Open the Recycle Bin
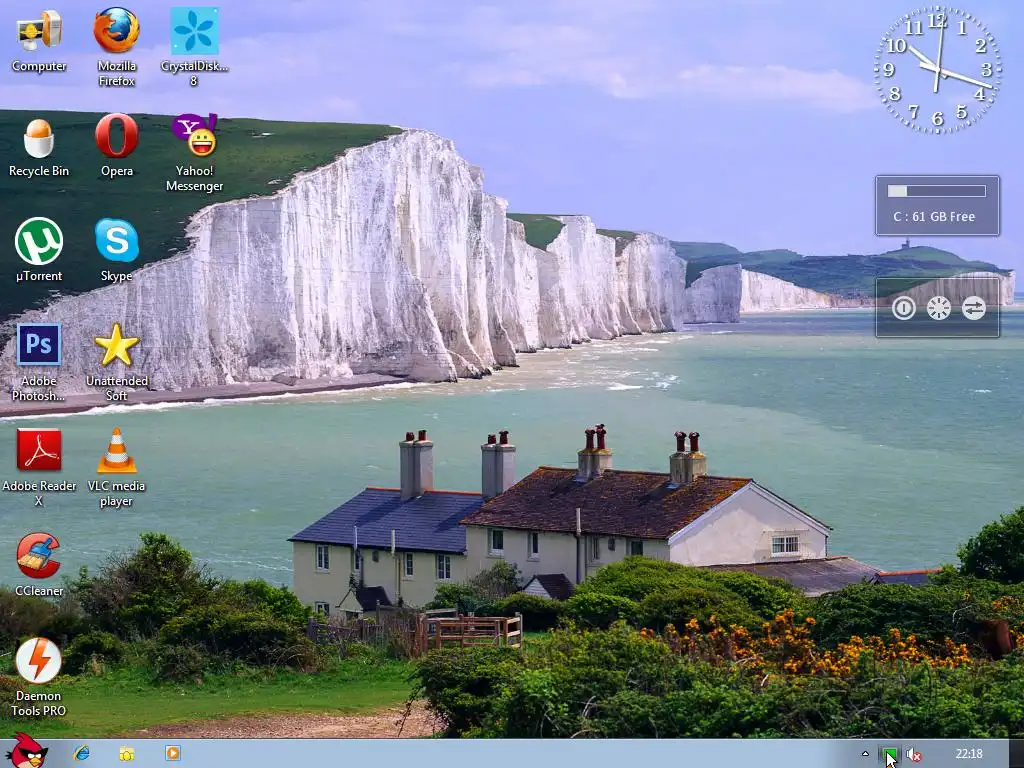Viewport: 1024px width, 768px height. [39, 148]
